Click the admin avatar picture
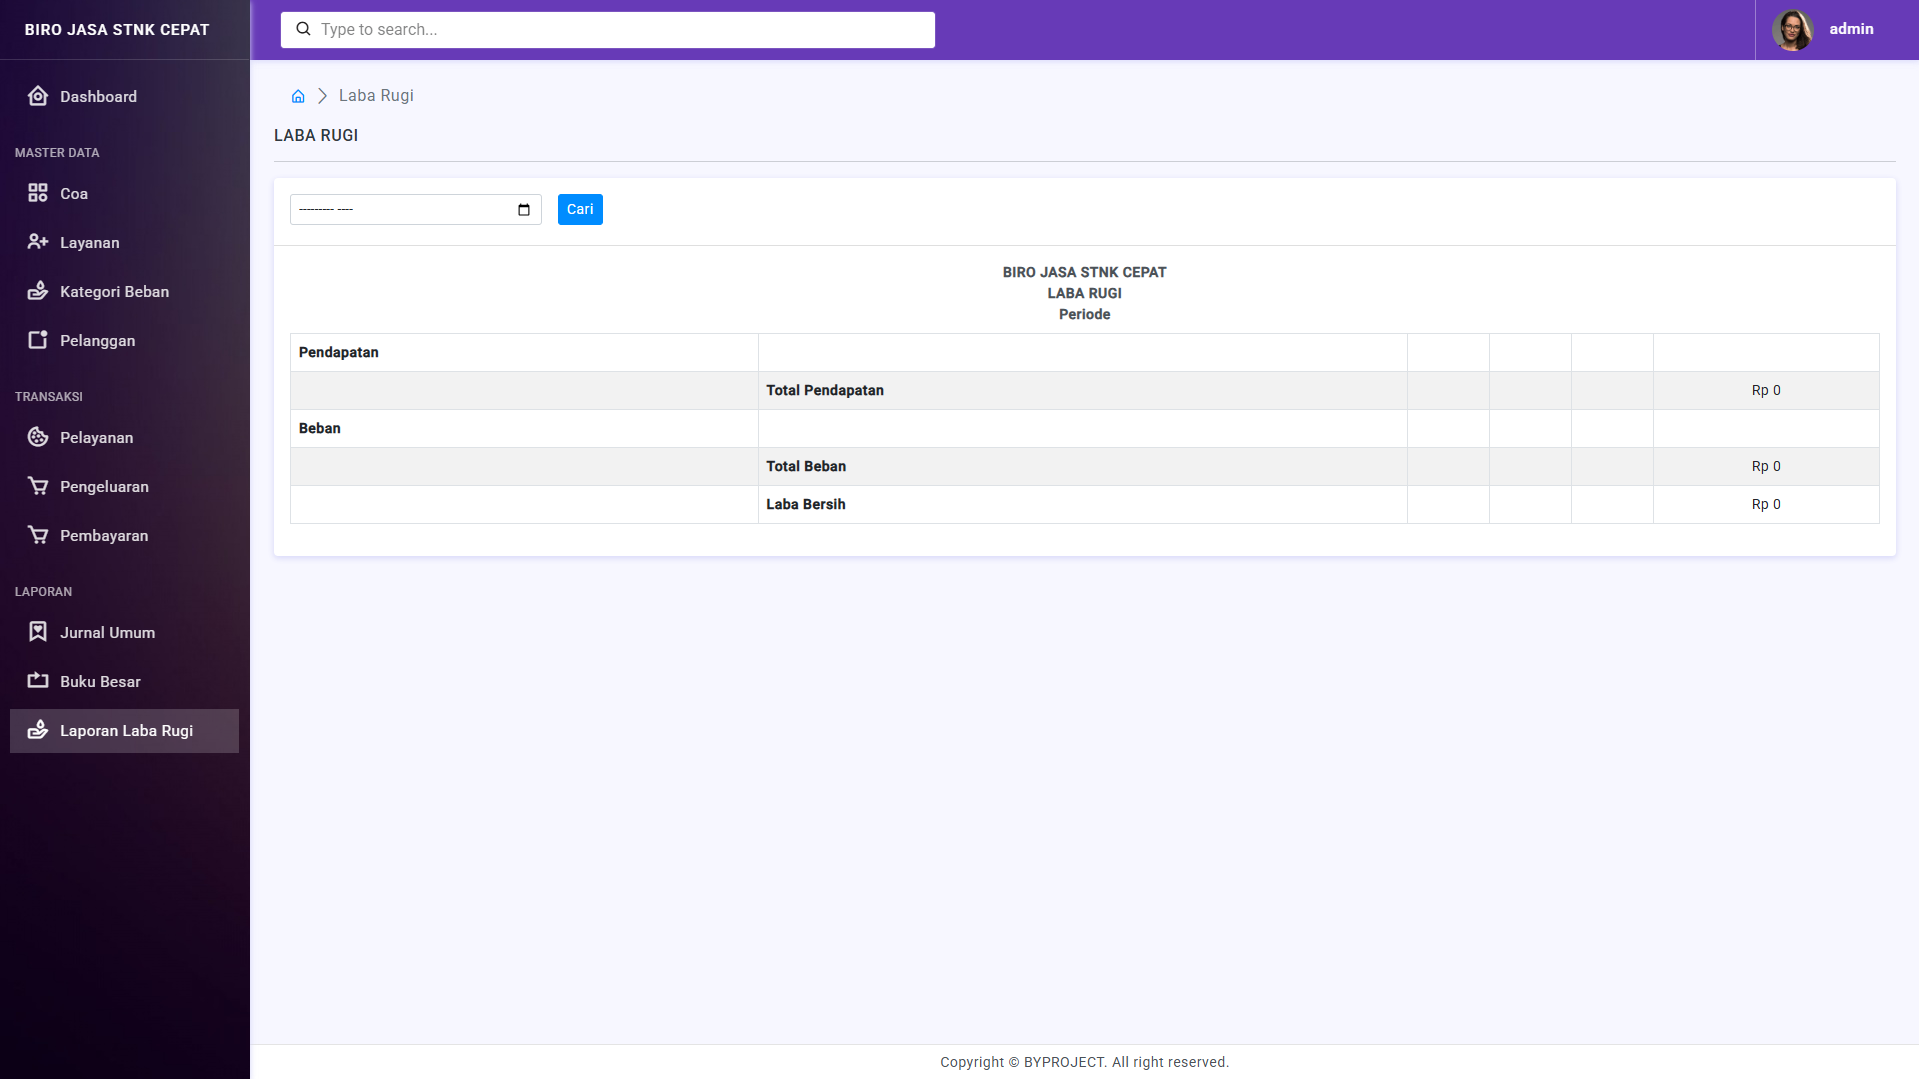The image size is (1919, 1079). (1792, 29)
